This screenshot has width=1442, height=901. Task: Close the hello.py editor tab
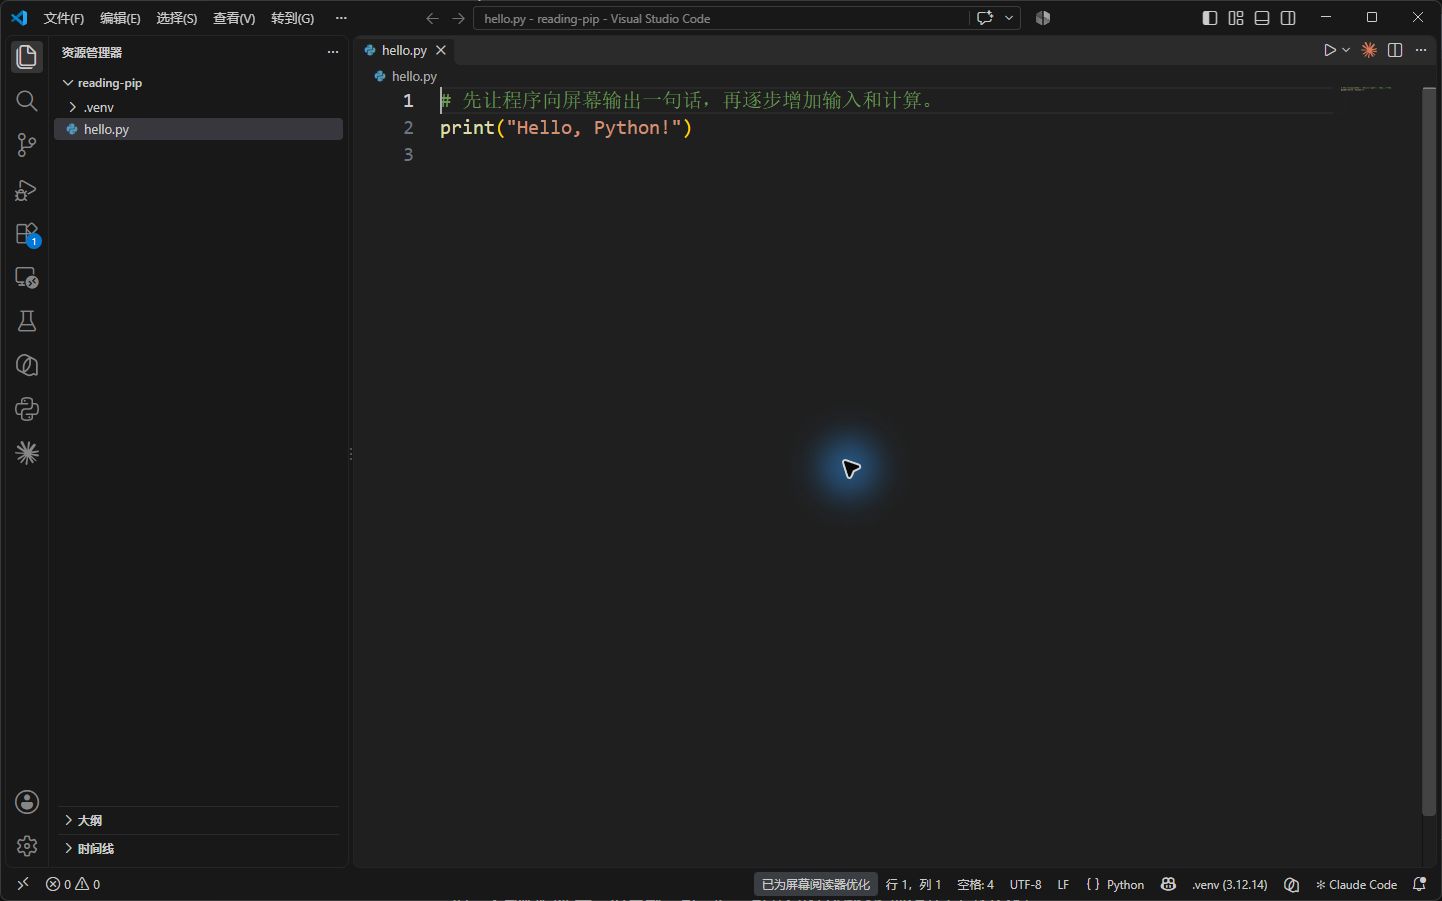click(x=441, y=50)
